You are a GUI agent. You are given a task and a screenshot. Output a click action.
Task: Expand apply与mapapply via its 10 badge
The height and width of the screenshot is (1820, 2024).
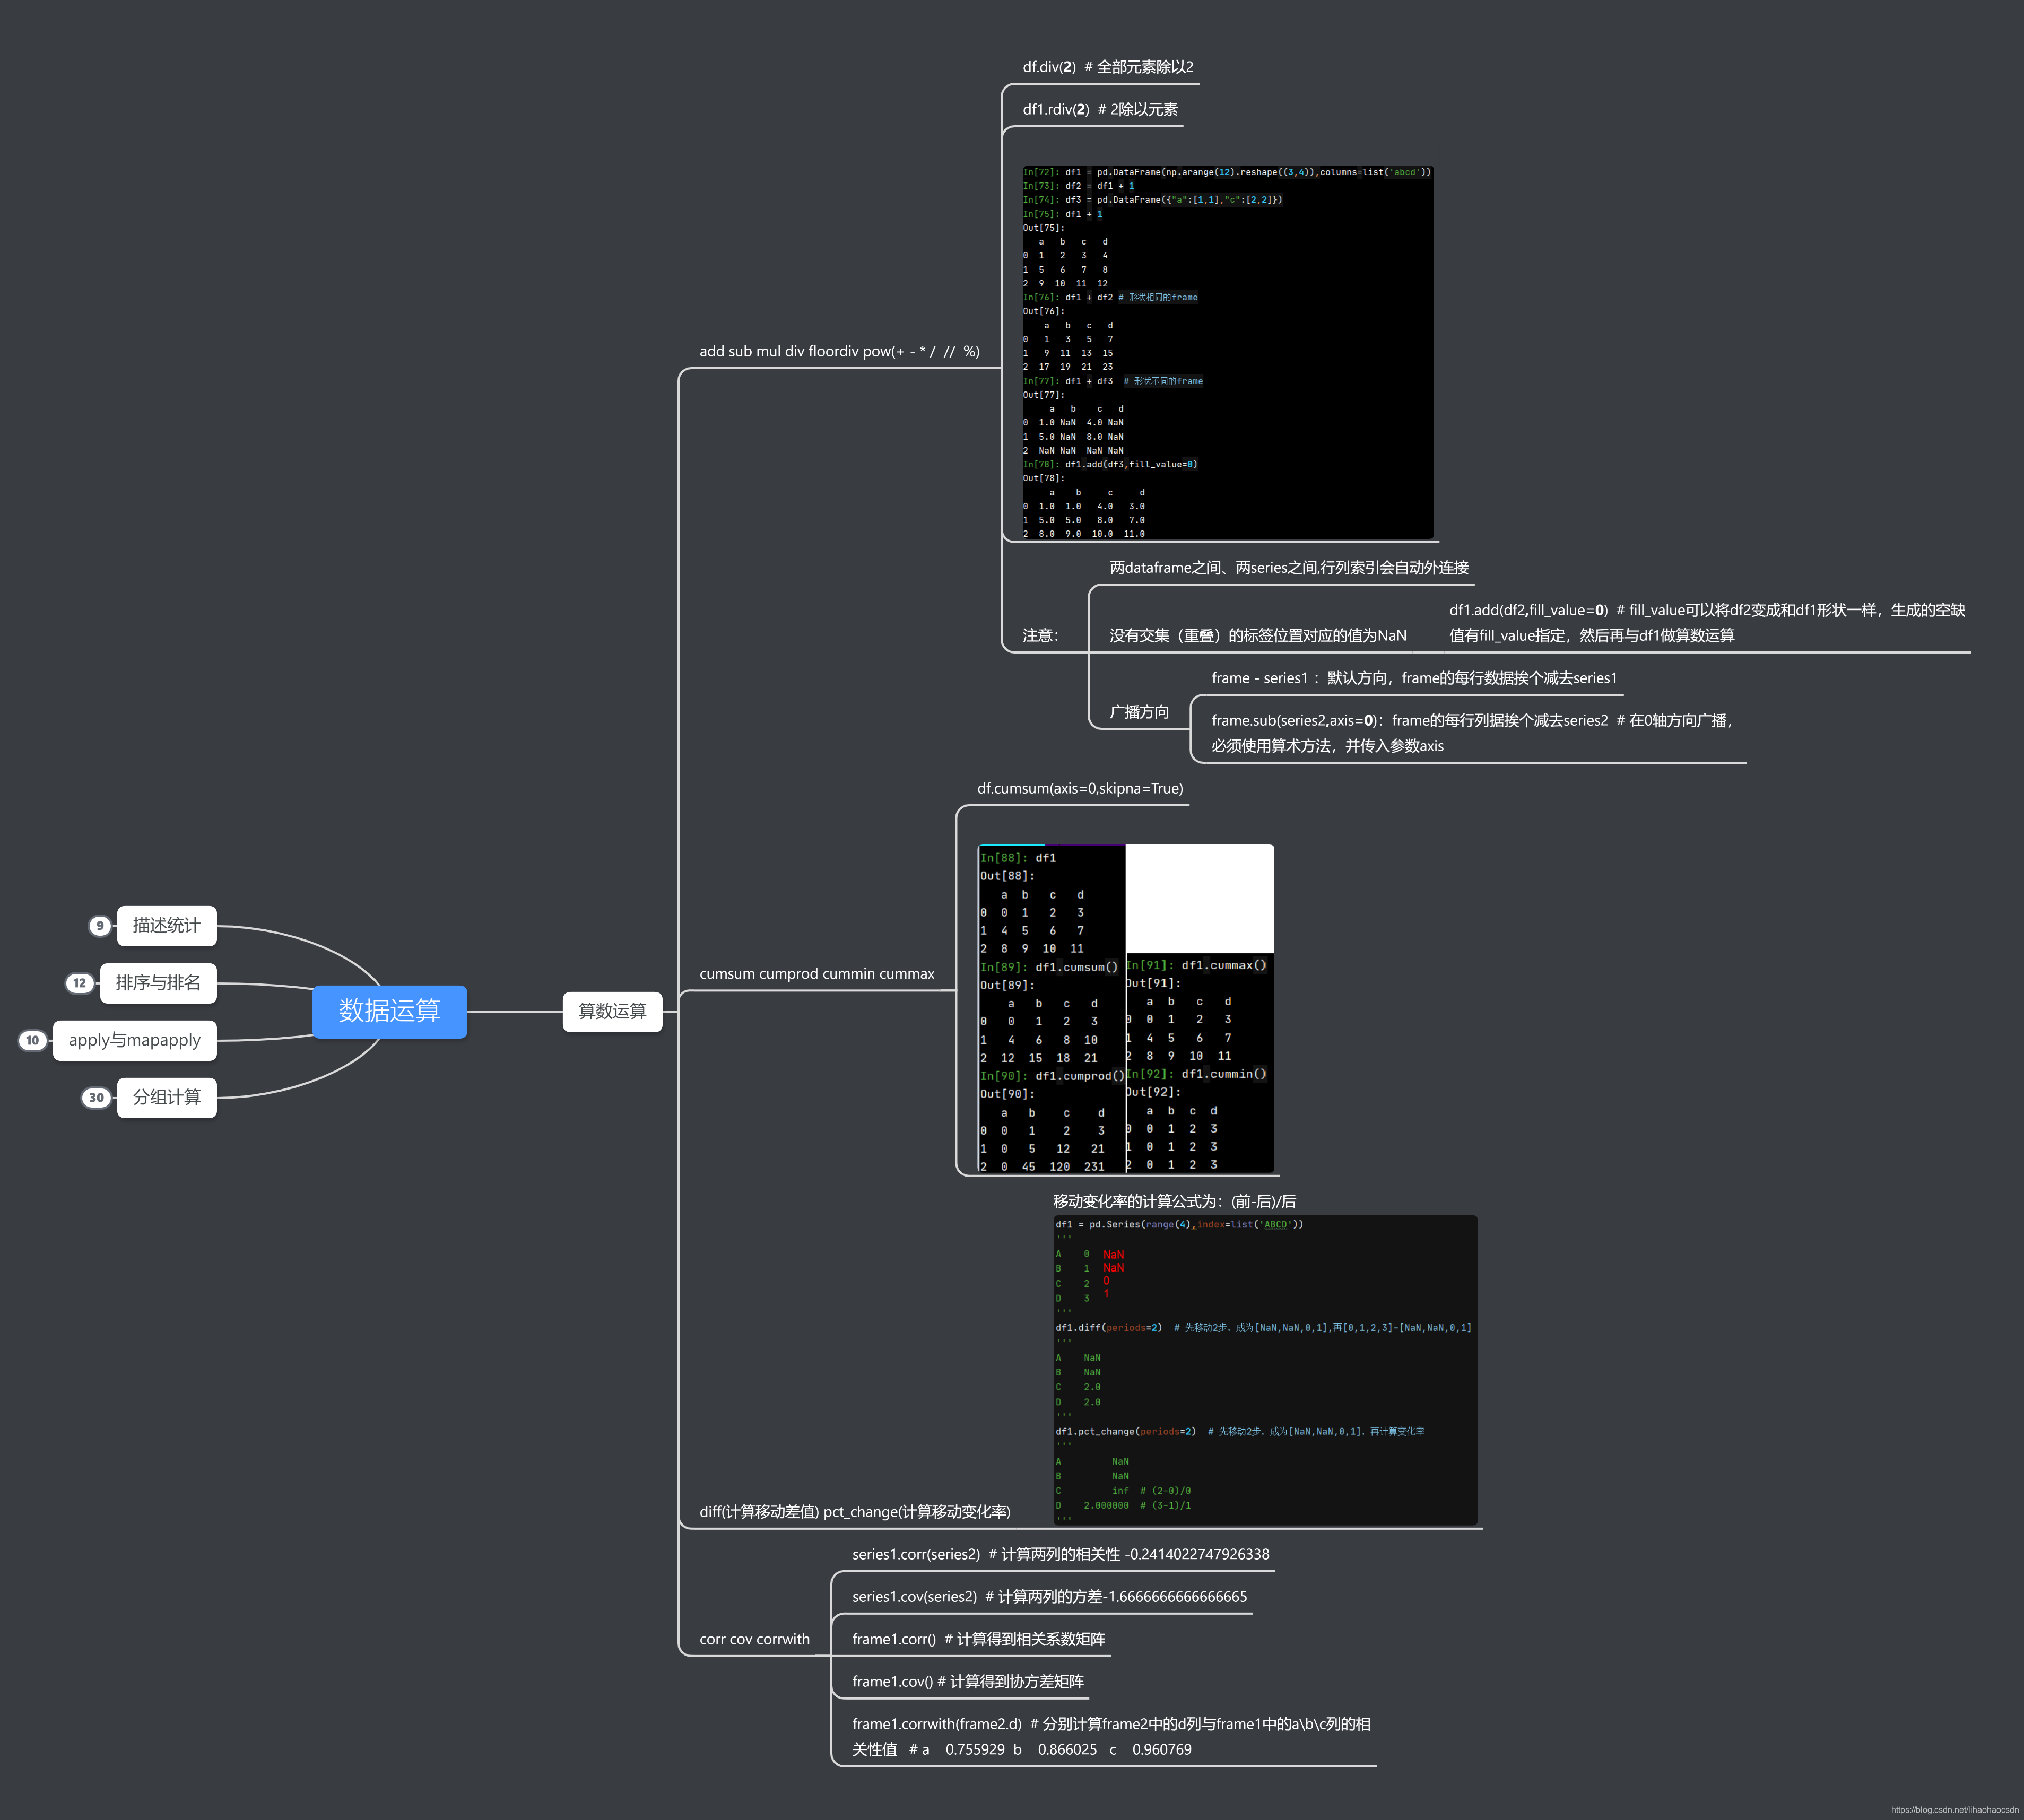pyautogui.click(x=33, y=1040)
